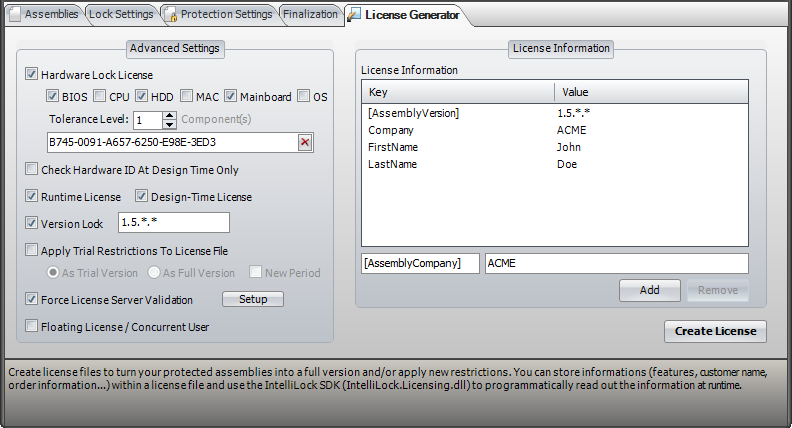Focus the ACME value input field
Image resolution: width=792 pixels, height=428 pixels.
point(615,263)
